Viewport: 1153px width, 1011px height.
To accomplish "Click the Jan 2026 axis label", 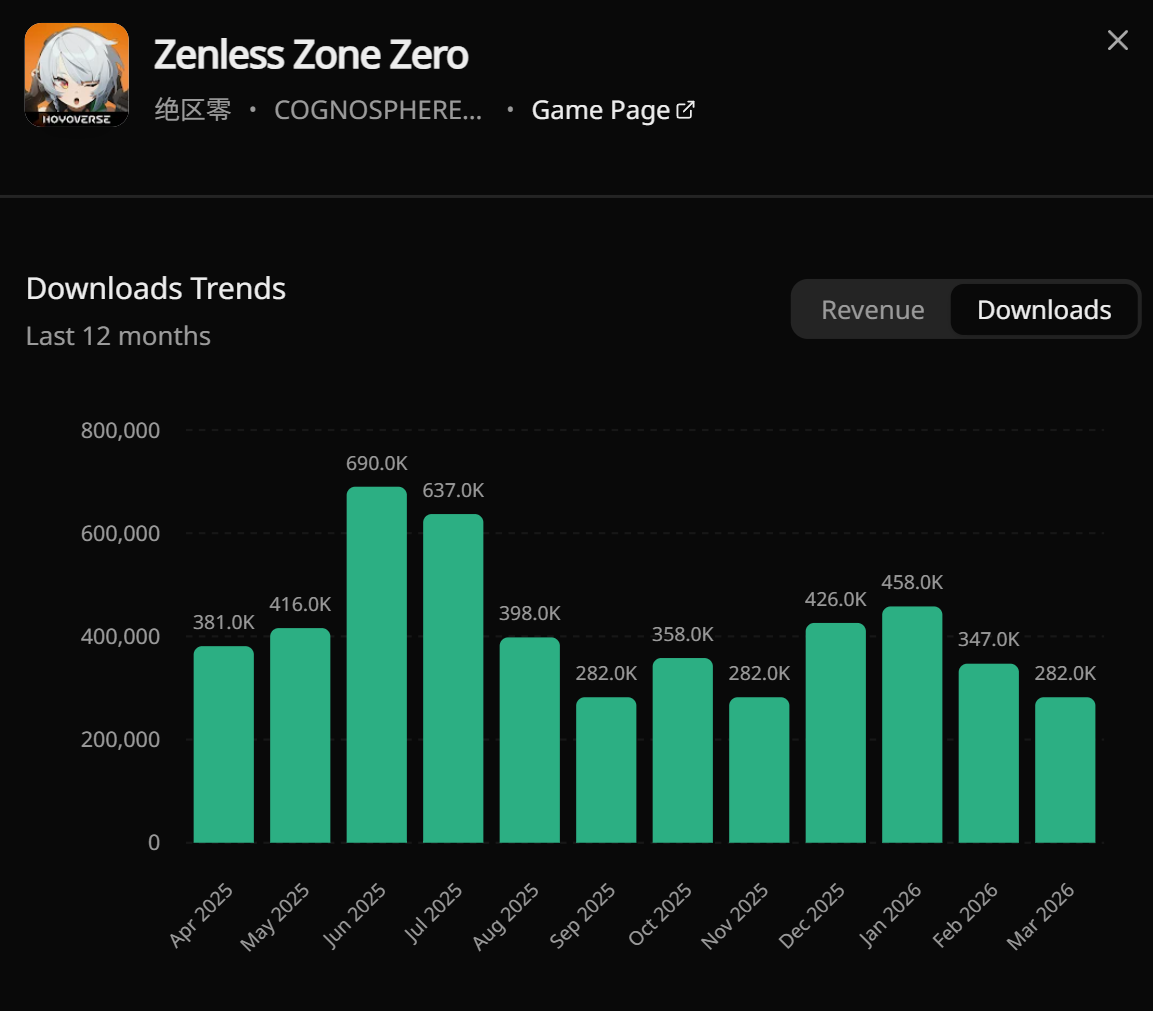I will click(x=890, y=915).
